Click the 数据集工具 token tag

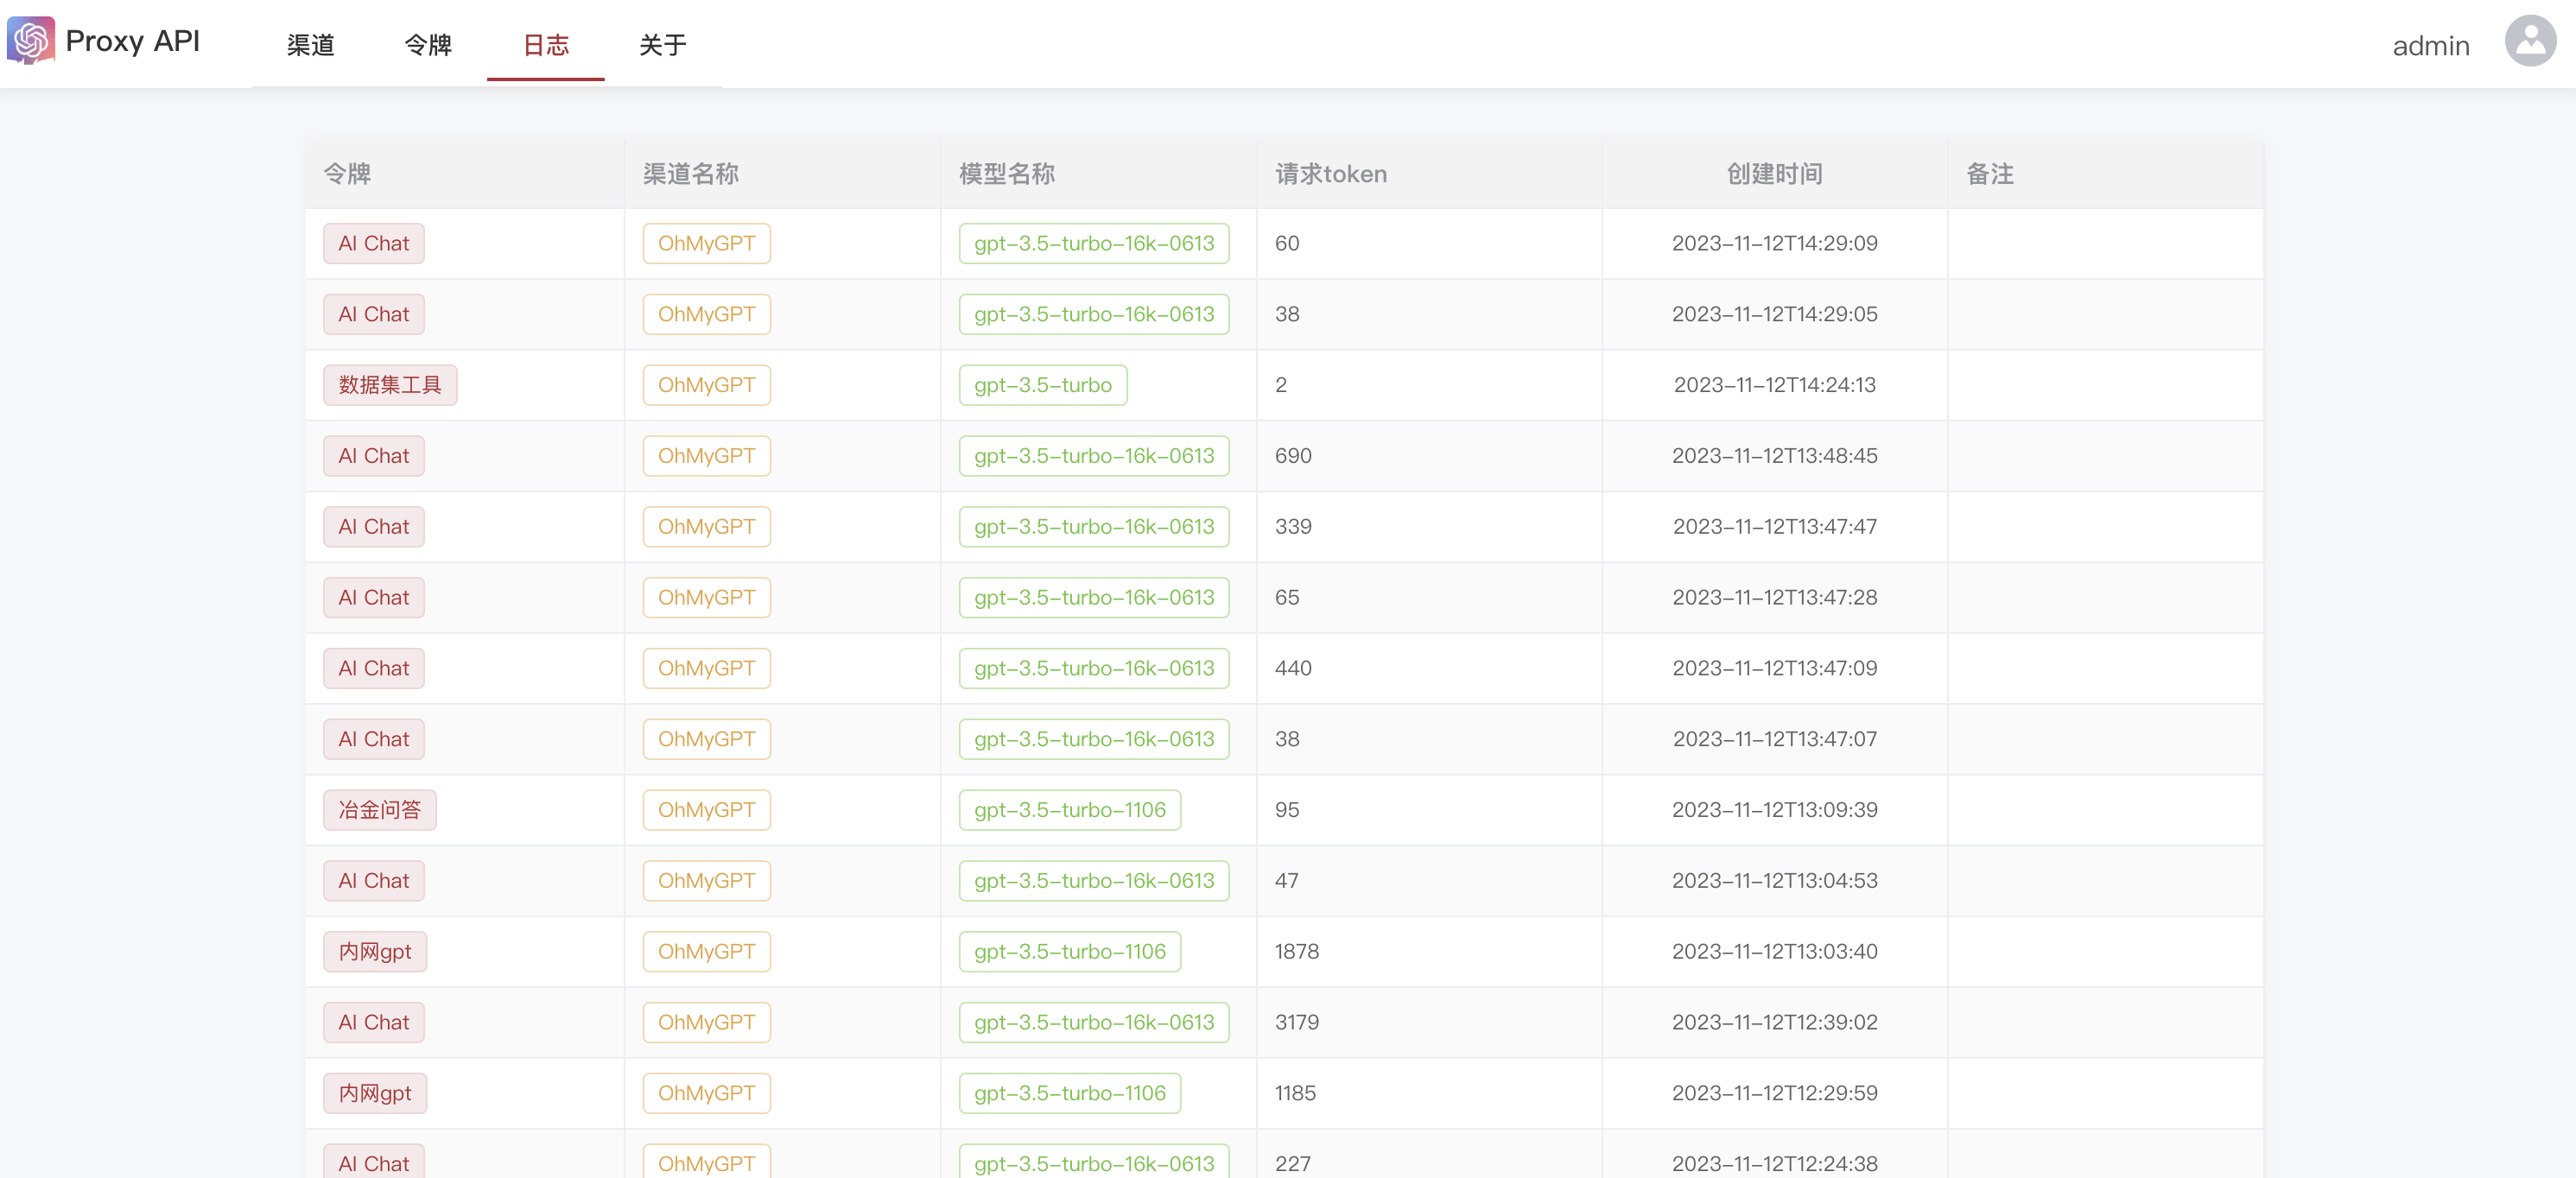tap(389, 385)
